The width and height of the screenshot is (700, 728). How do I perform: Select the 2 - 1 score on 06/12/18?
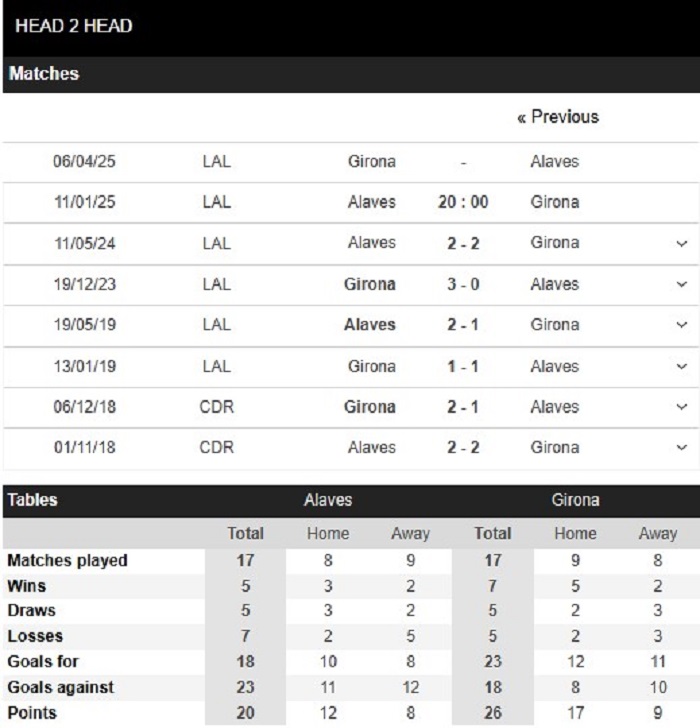coord(463,407)
